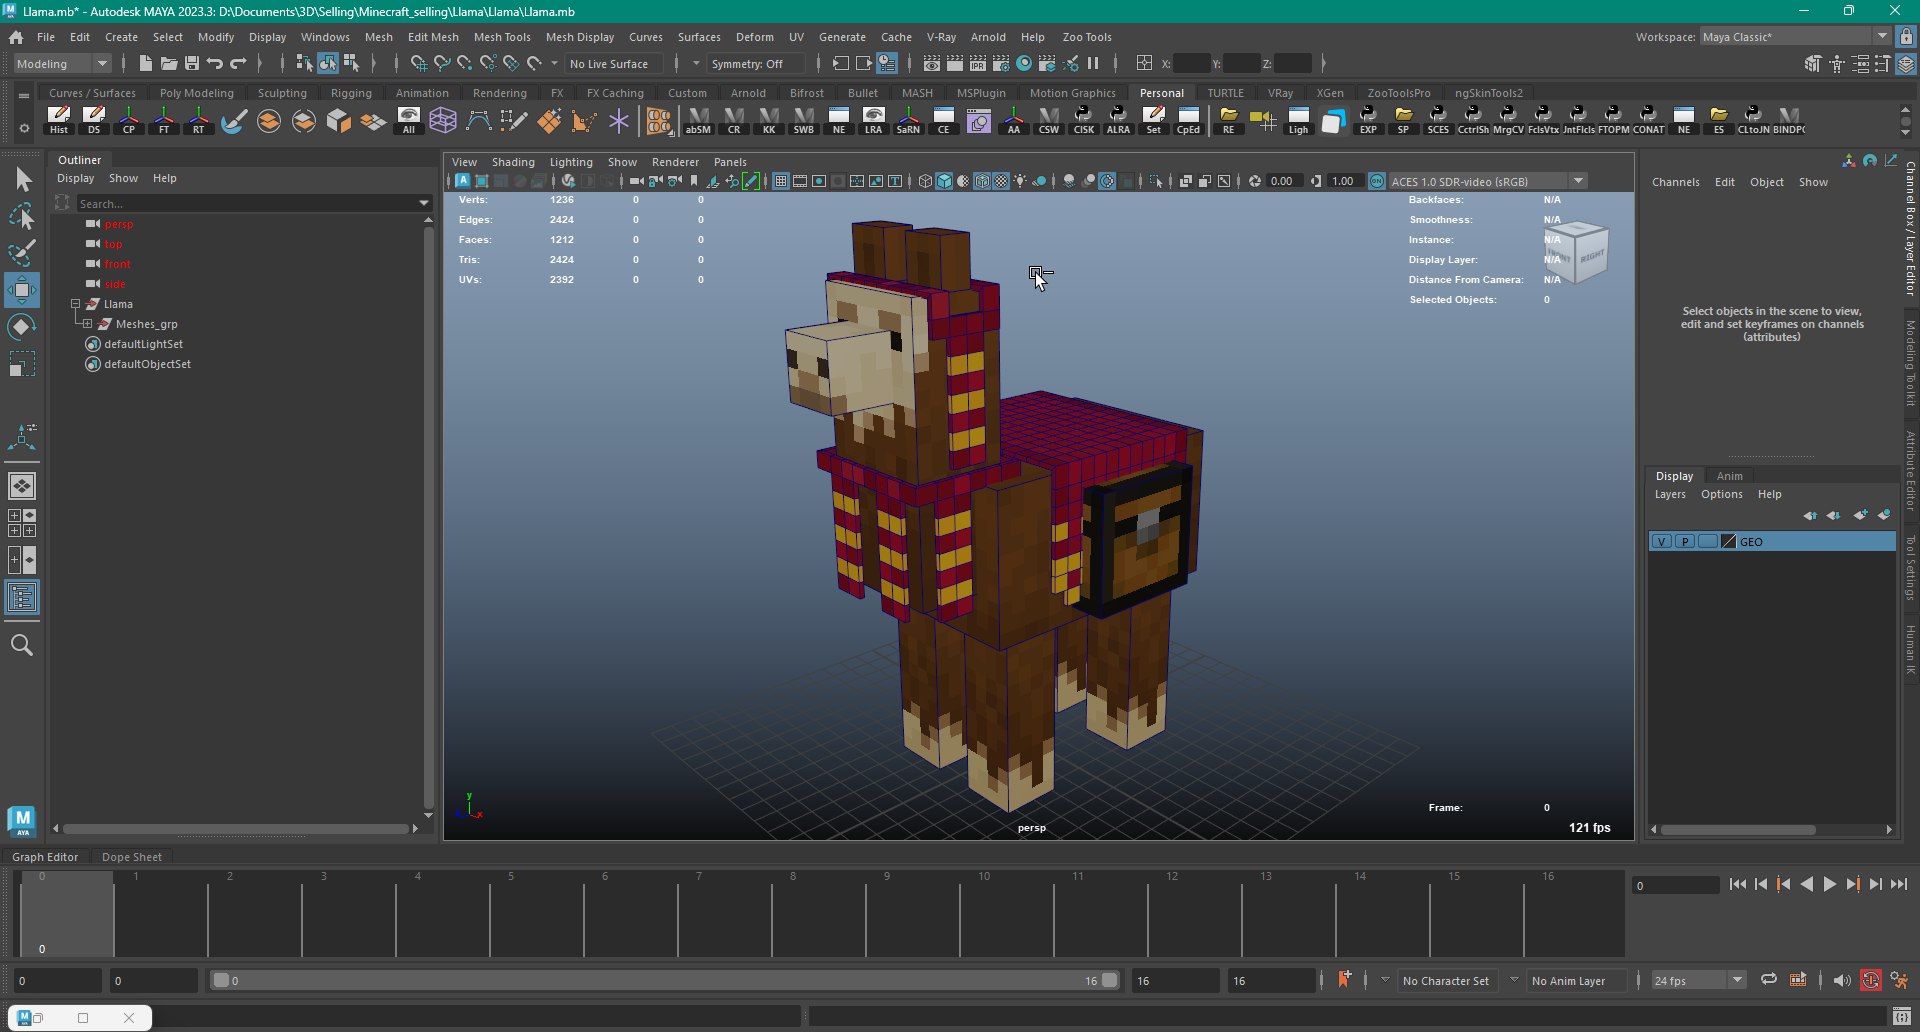Click the RE folder shelf button
Viewport: 1920px width, 1032px height.
point(1228,120)
